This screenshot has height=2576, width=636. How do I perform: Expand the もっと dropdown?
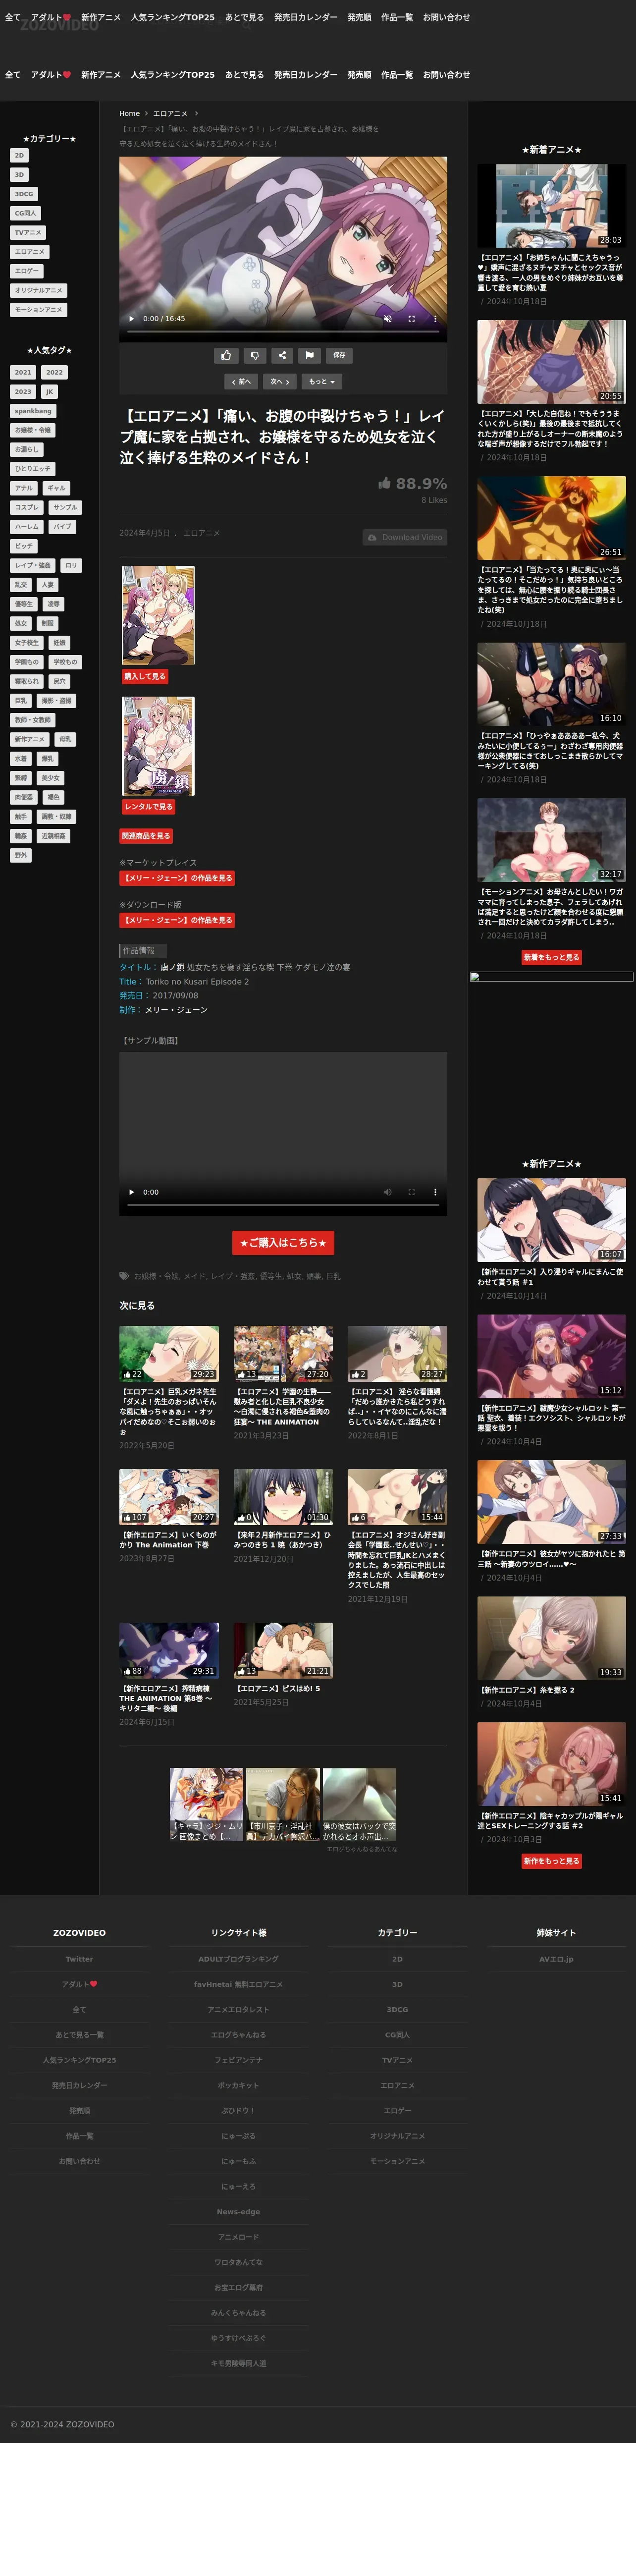321,381
